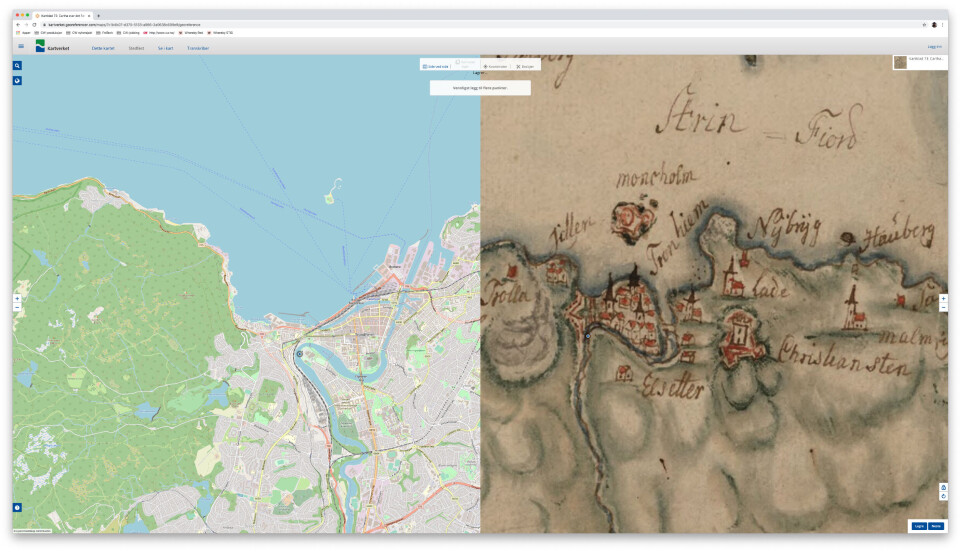Open the Stedfest menu item
The width and height of the screenshot is (960, 552).
click(x=136, y=48)
